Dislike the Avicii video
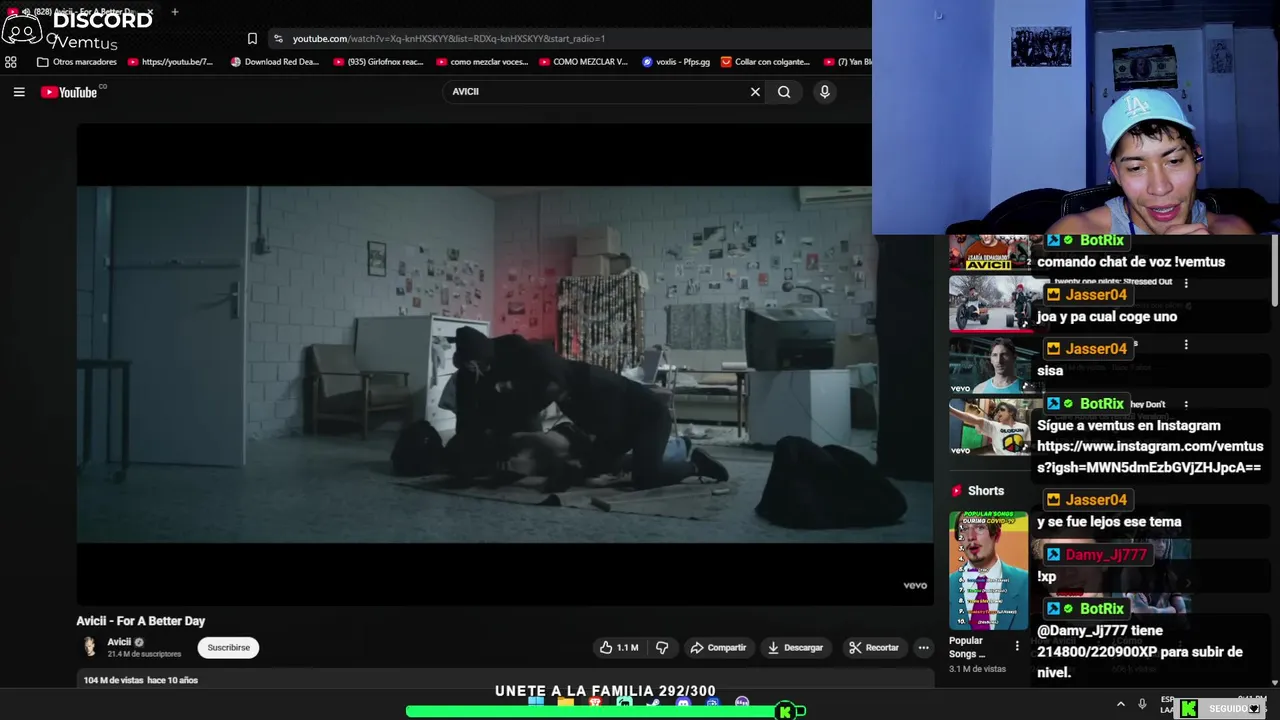The height and width of the screenshot is (720, 1280). (x=662, y=648)
